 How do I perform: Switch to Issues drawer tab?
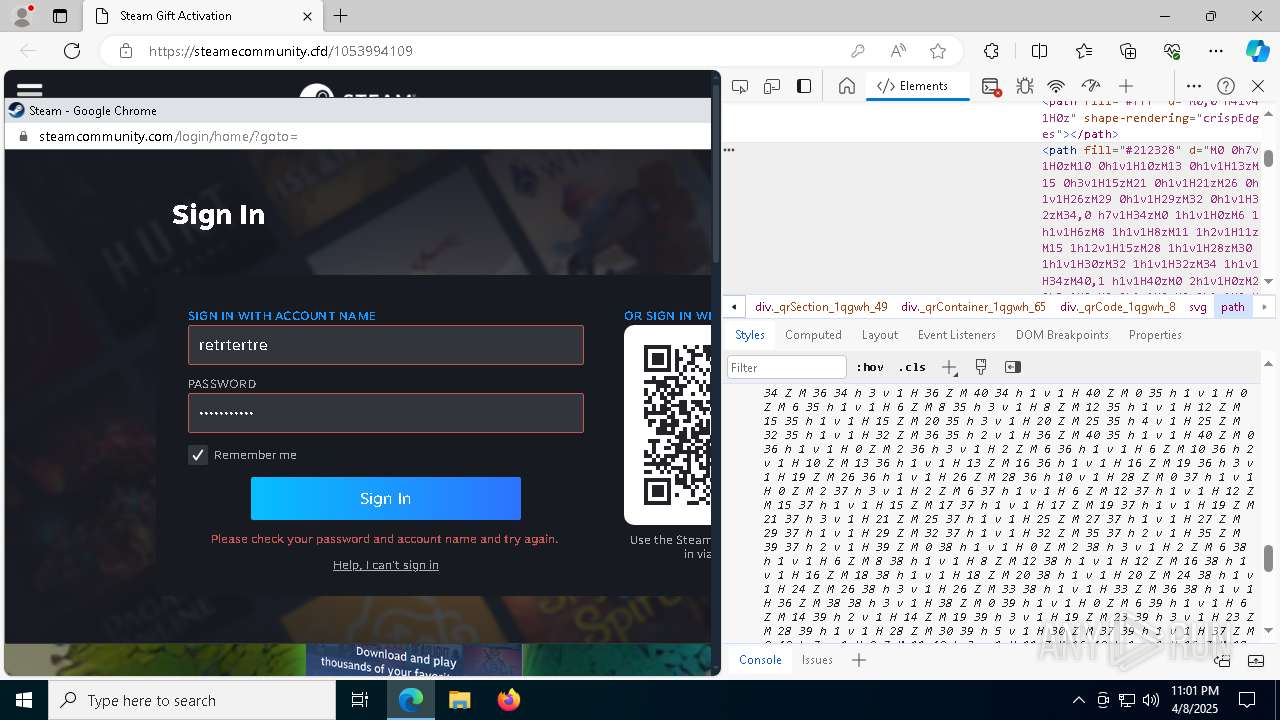(x=817, y=660)
